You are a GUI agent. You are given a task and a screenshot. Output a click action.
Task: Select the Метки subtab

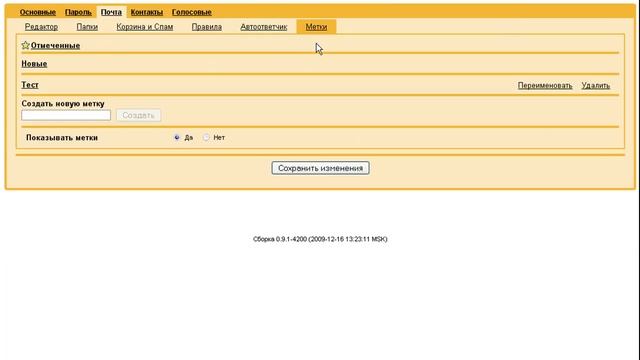point(316,27)
